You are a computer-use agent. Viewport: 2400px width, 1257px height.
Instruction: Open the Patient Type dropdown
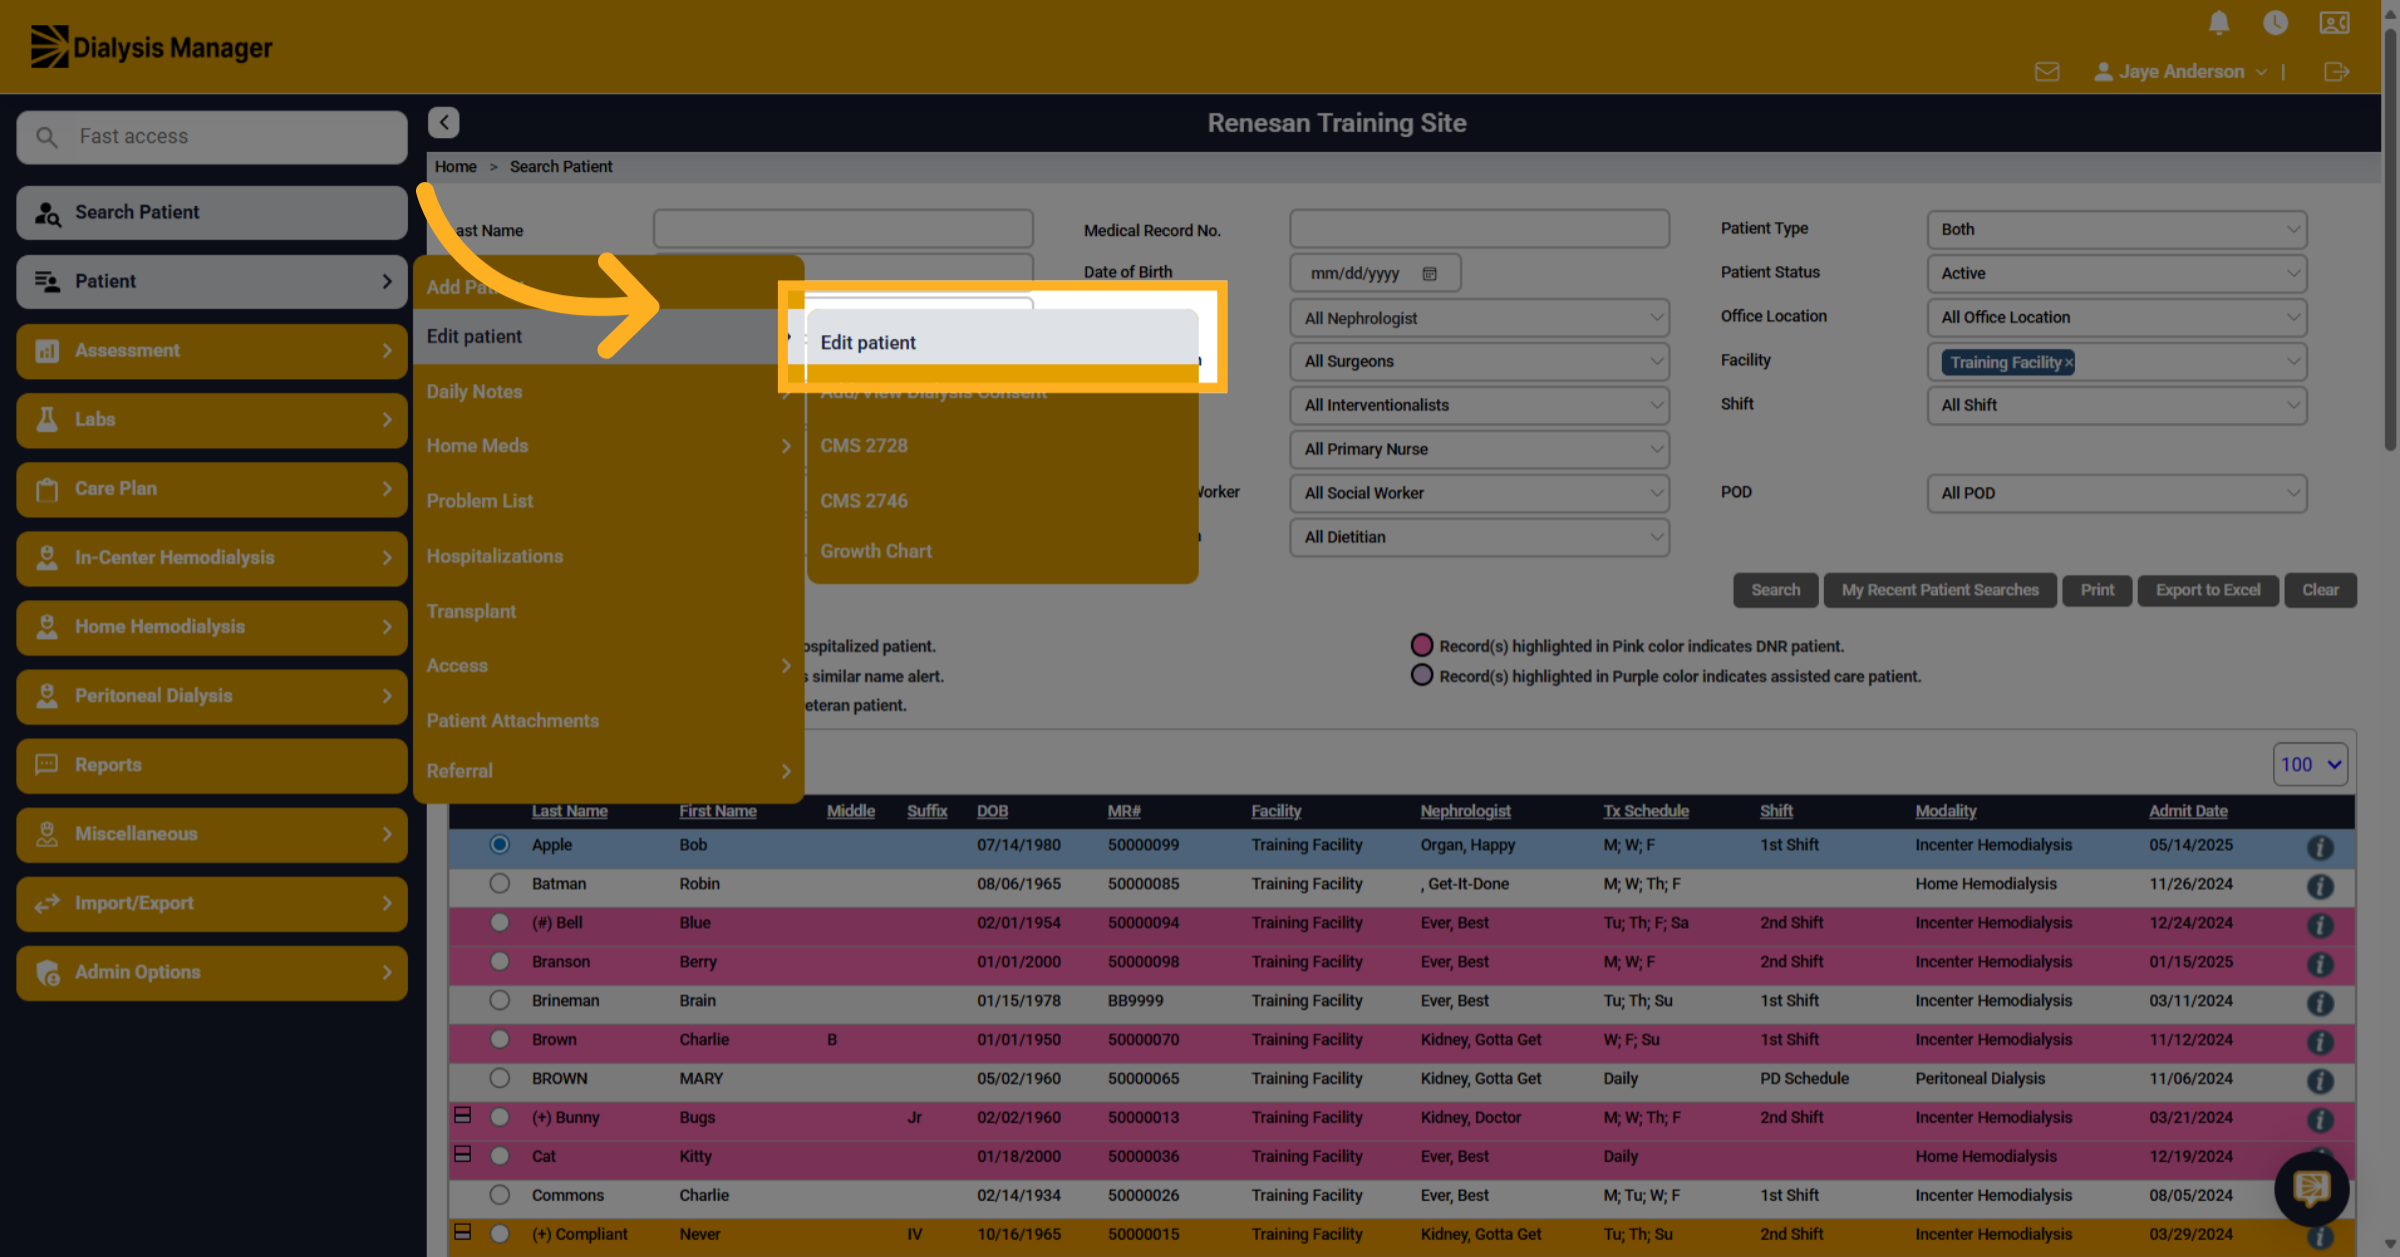tap(2116, 229)
